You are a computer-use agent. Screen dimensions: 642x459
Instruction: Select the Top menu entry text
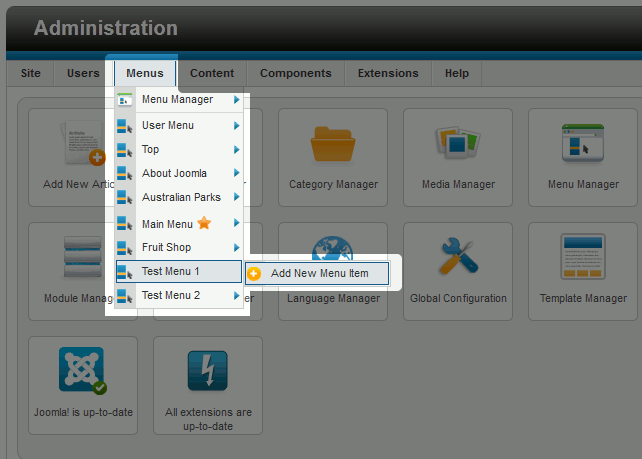(150, 150)
